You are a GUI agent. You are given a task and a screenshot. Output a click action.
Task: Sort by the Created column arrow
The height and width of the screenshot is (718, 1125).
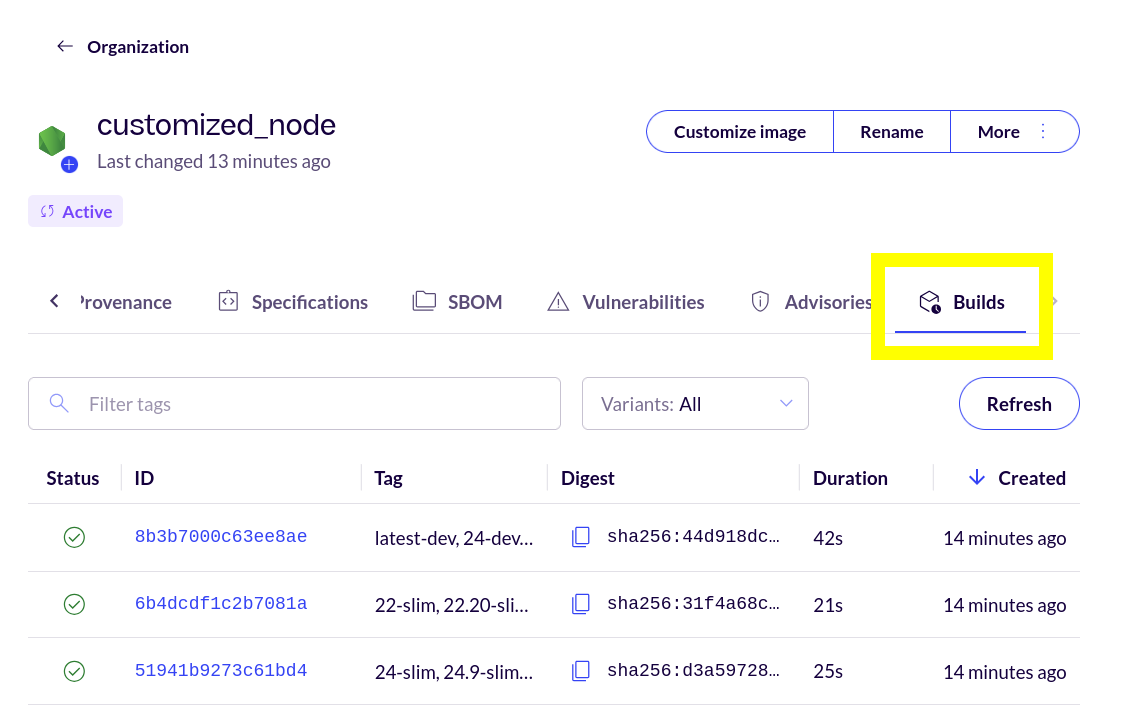coord(977,477)
